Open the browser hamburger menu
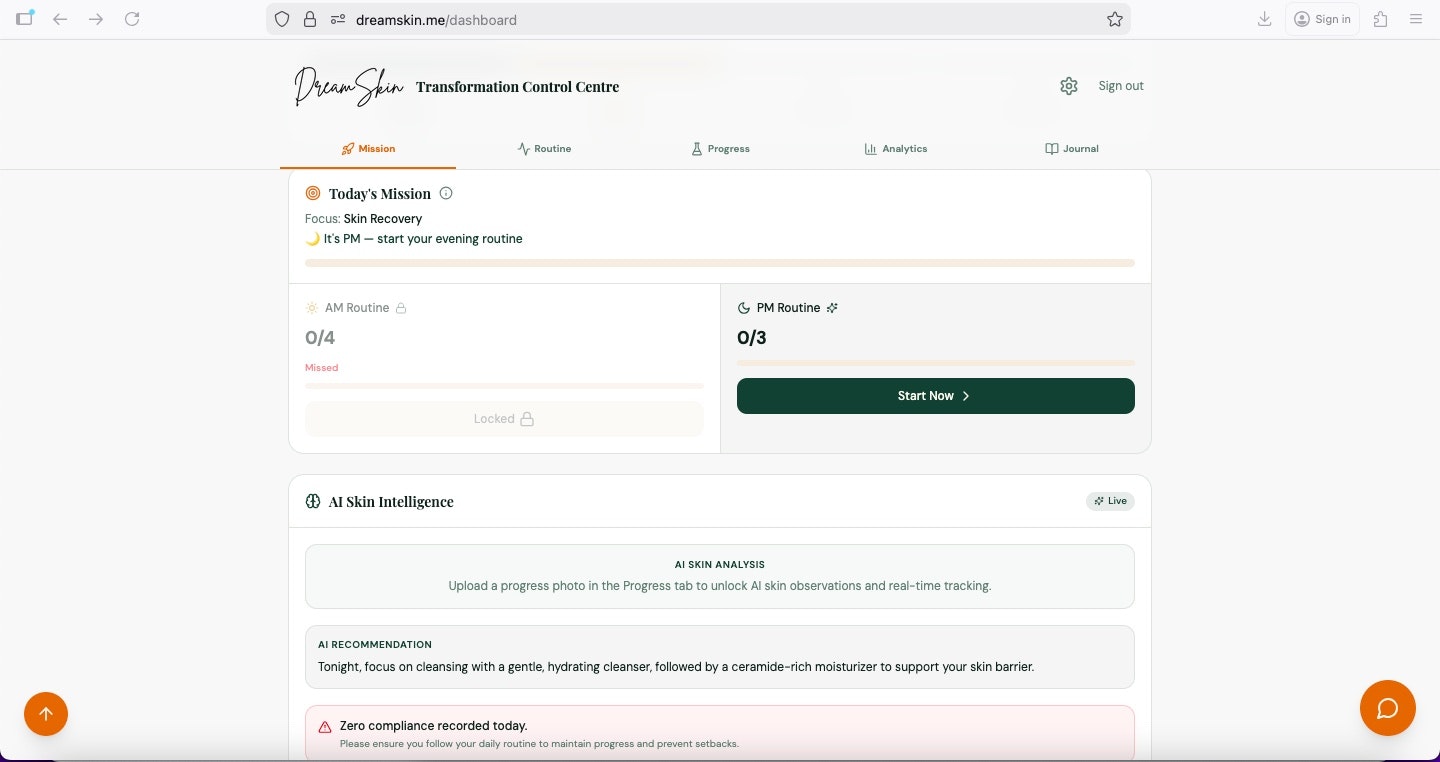Viewport: 1440px width, 762px height. pos(1415,19)
